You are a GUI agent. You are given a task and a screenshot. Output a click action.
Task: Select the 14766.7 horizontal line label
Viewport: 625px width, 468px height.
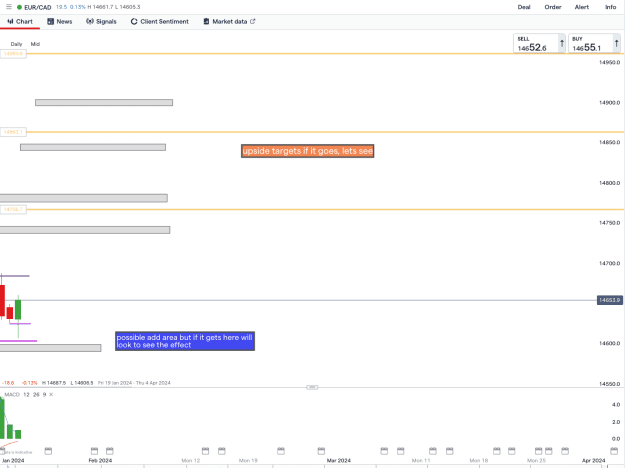13,209
